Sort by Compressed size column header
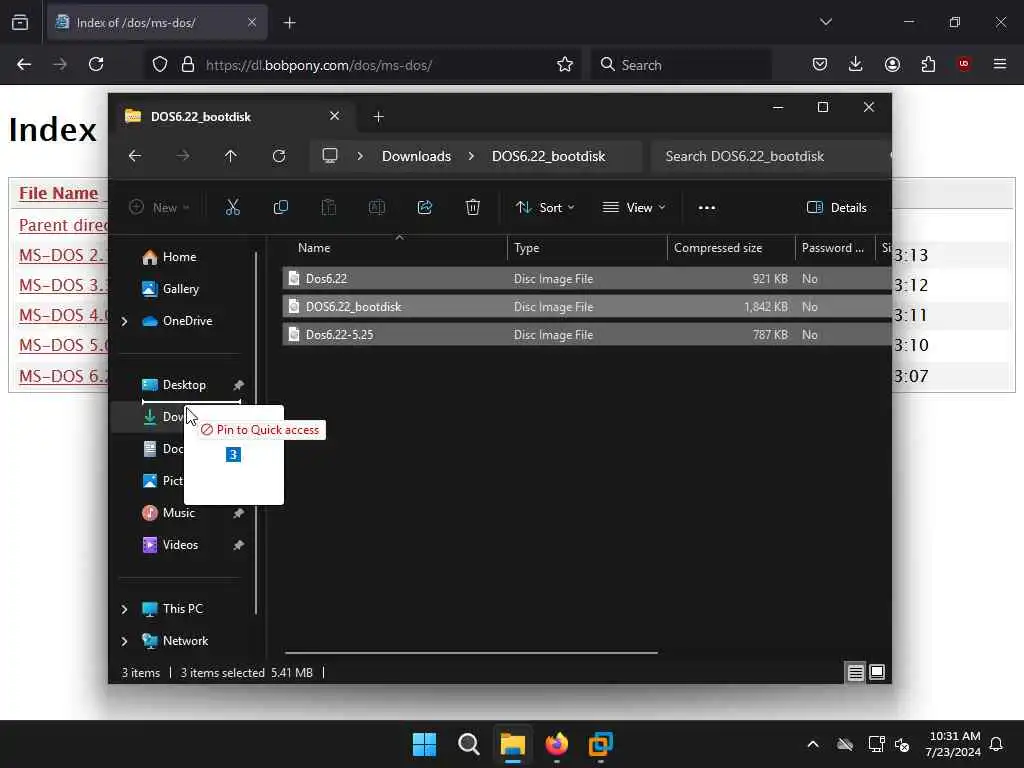 pos(731,248)
